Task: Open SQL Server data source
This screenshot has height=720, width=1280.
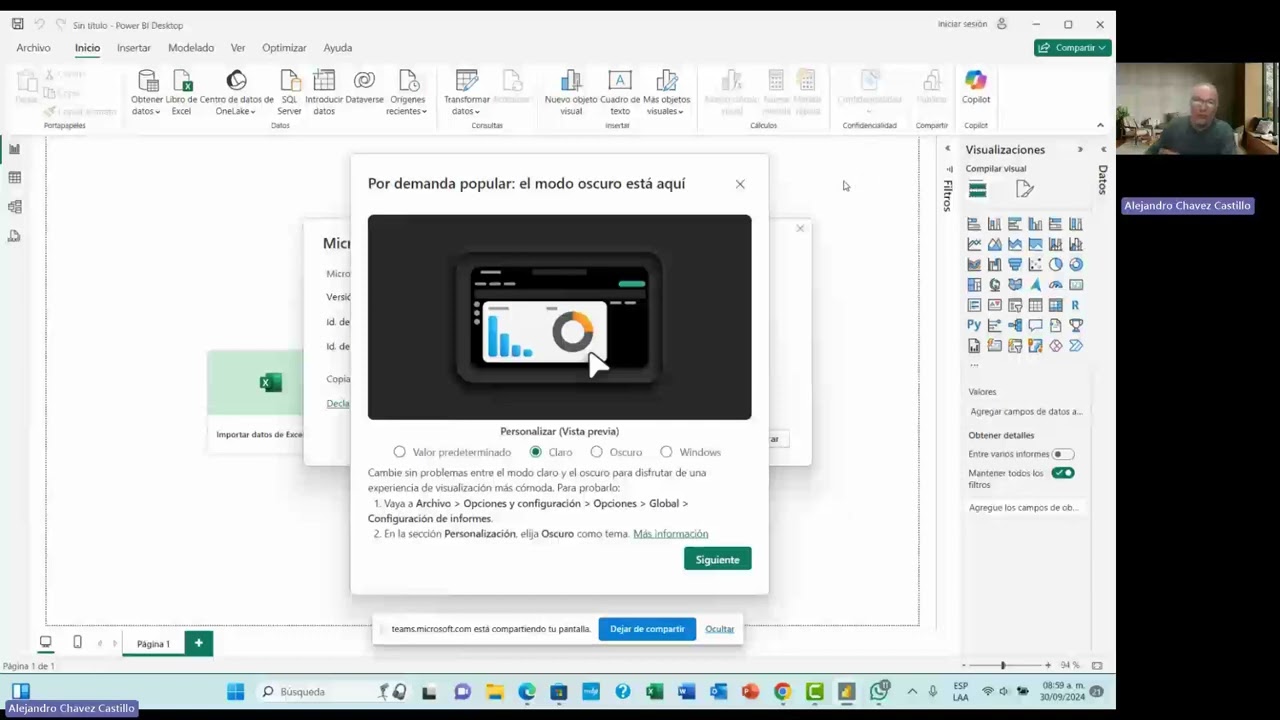Action: coord(289,92)
